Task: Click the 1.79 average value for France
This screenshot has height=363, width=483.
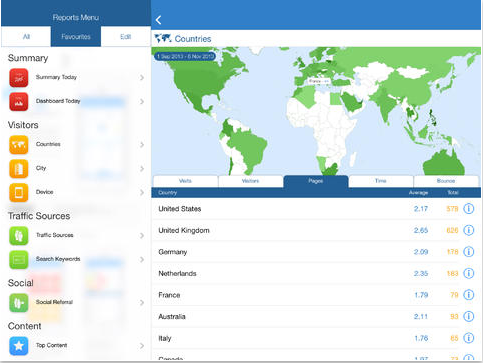Action: [421, 295]
